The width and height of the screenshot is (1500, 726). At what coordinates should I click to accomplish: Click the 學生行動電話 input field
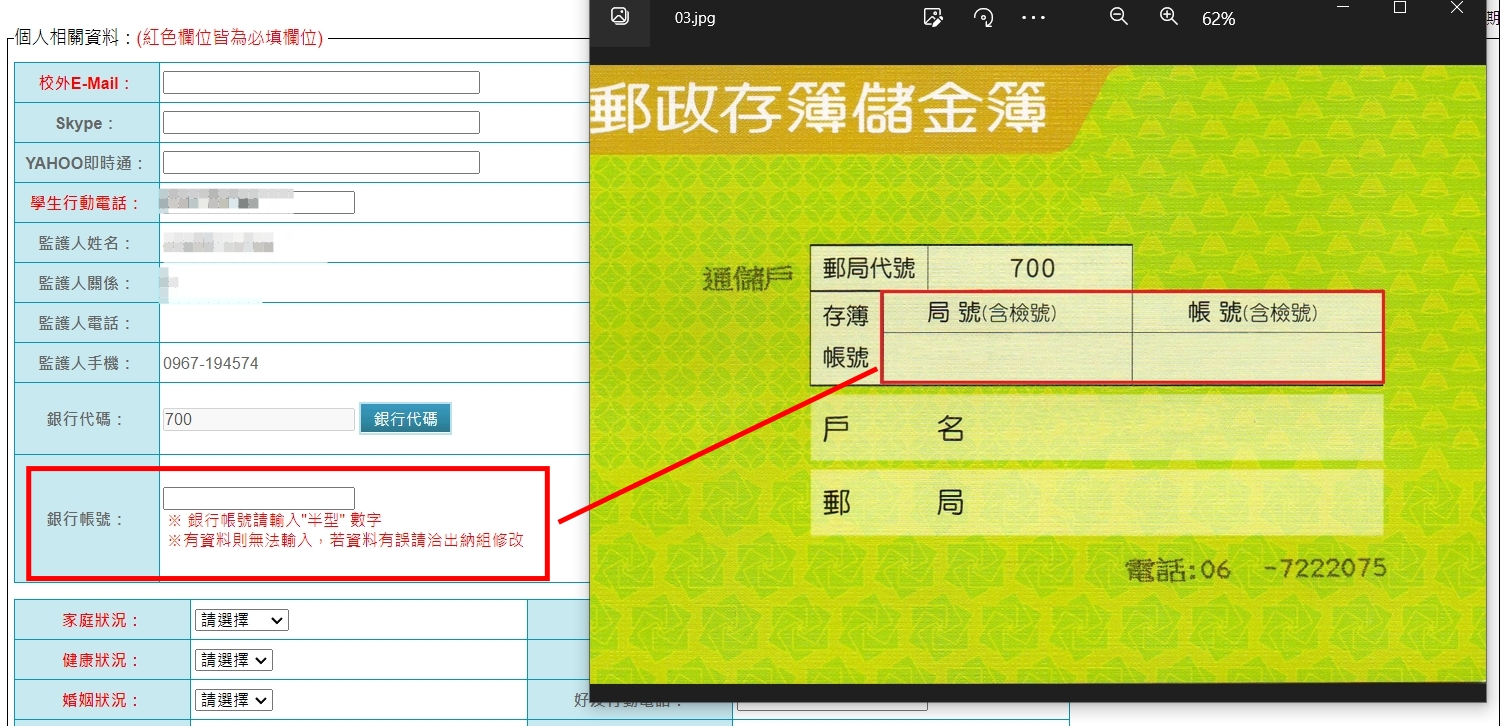pos(259,203)
